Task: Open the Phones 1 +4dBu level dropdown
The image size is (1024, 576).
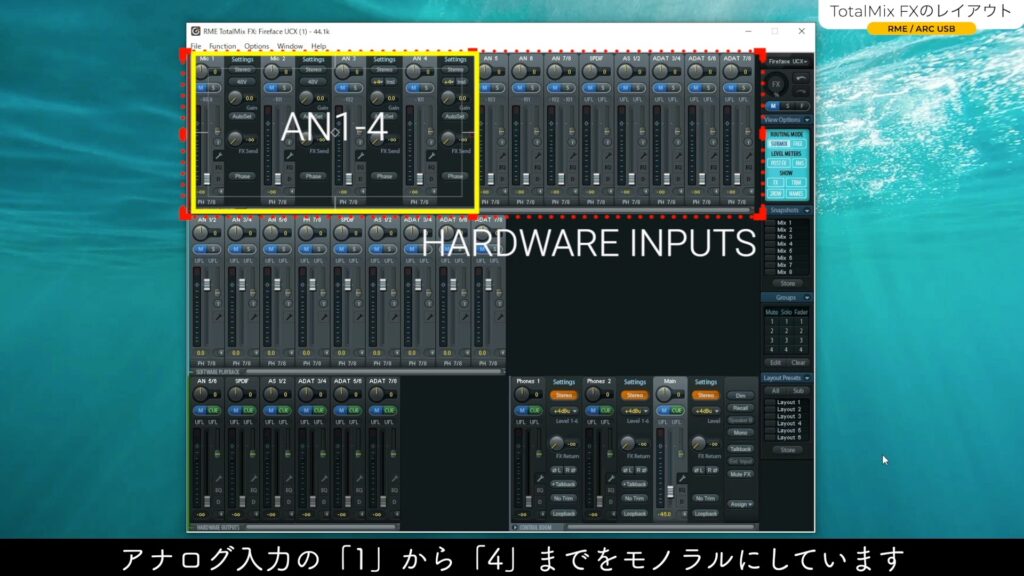Action: click(x=564, y=411)
